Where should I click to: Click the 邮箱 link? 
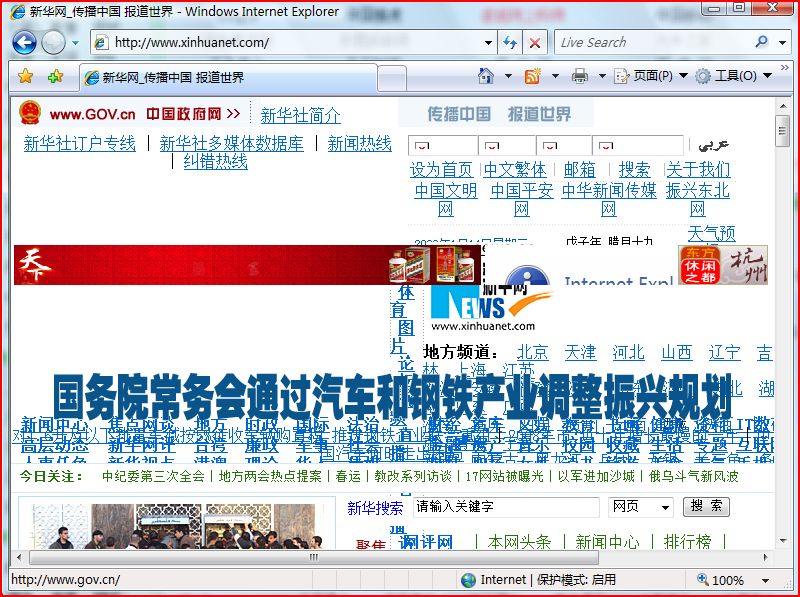[x=580, y=169]
